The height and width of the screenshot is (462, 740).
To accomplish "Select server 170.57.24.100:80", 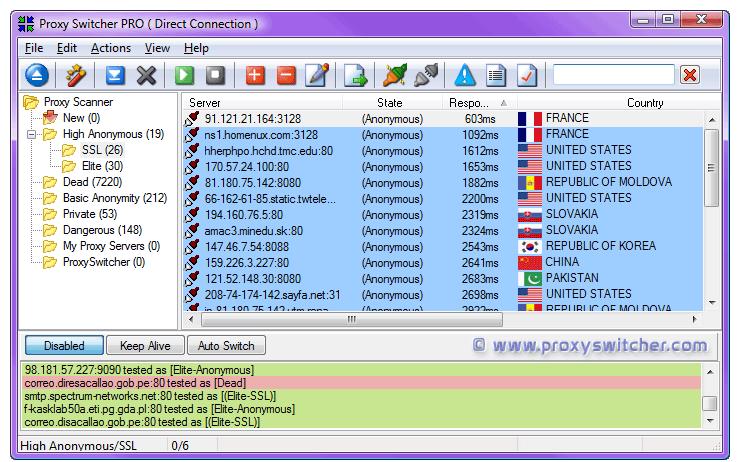I will [246, 167].
